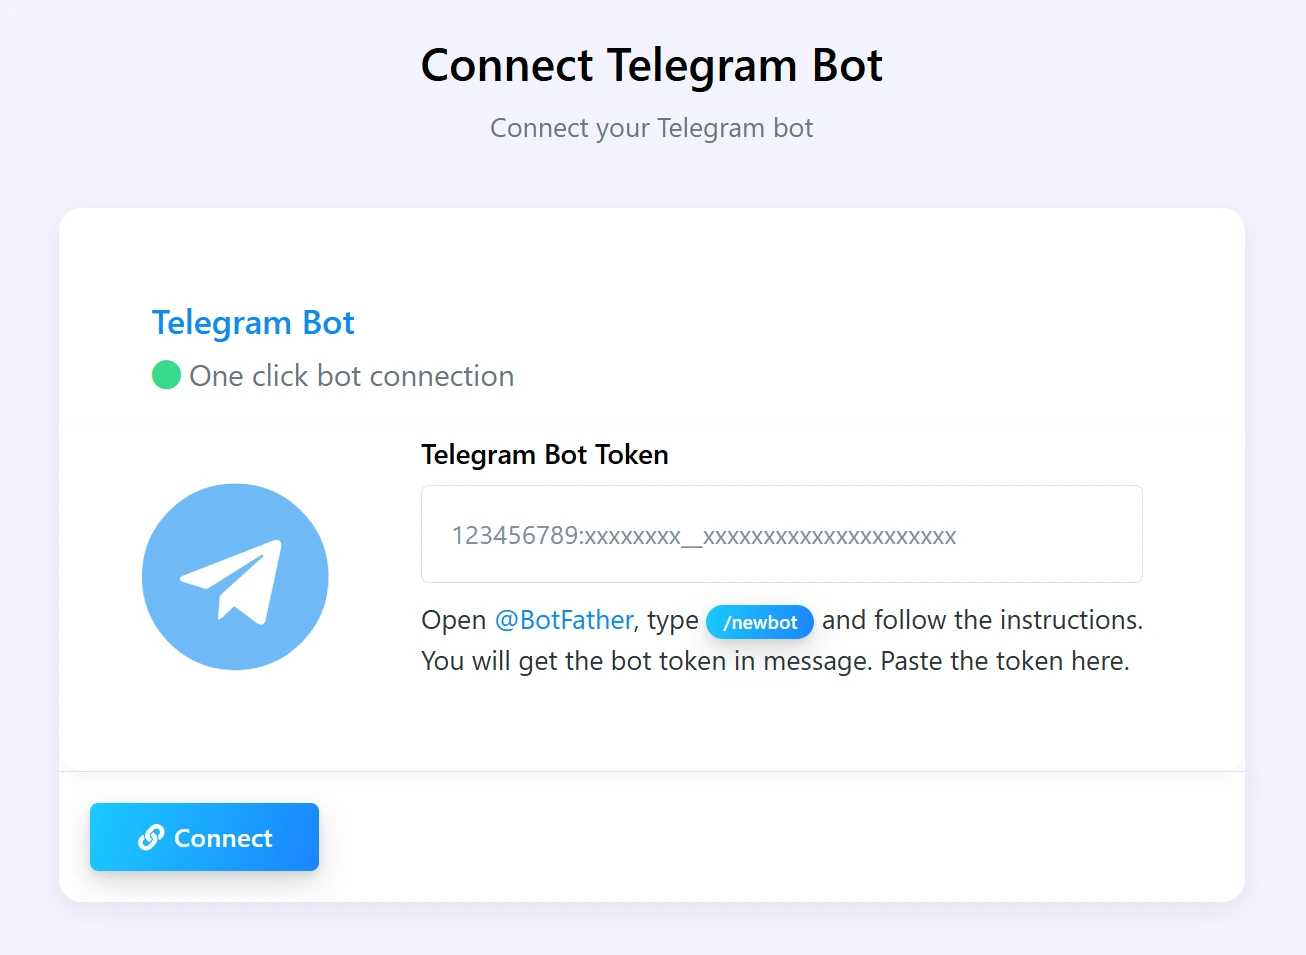Open the @BotFather link
1306x955 pixels.
(564, 620)
